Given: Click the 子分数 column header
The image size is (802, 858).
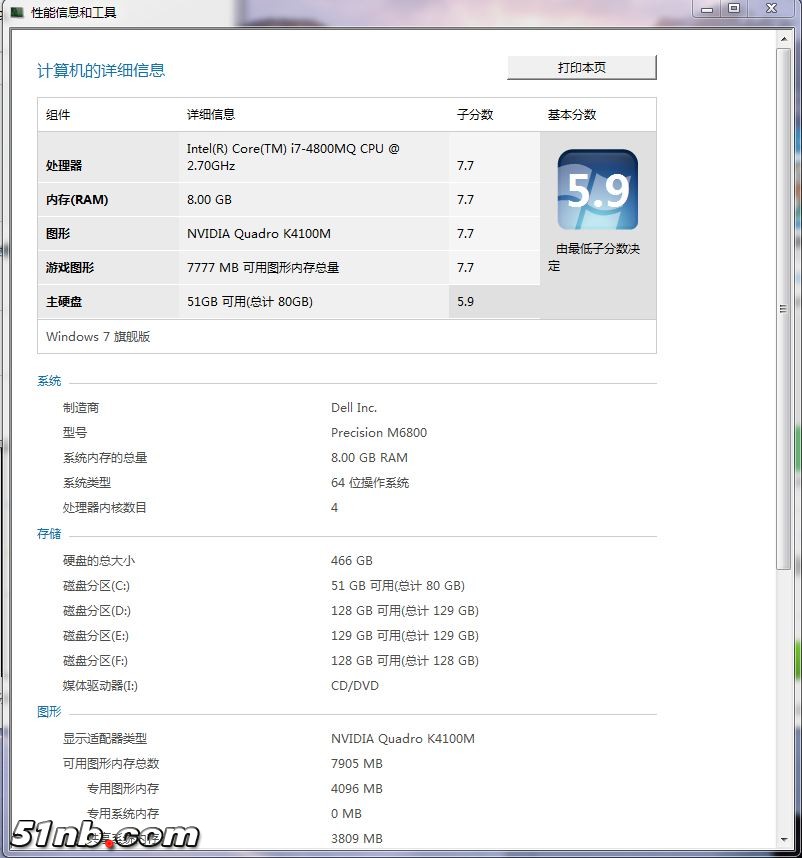Looking at the screenshot, I should 475,115.
